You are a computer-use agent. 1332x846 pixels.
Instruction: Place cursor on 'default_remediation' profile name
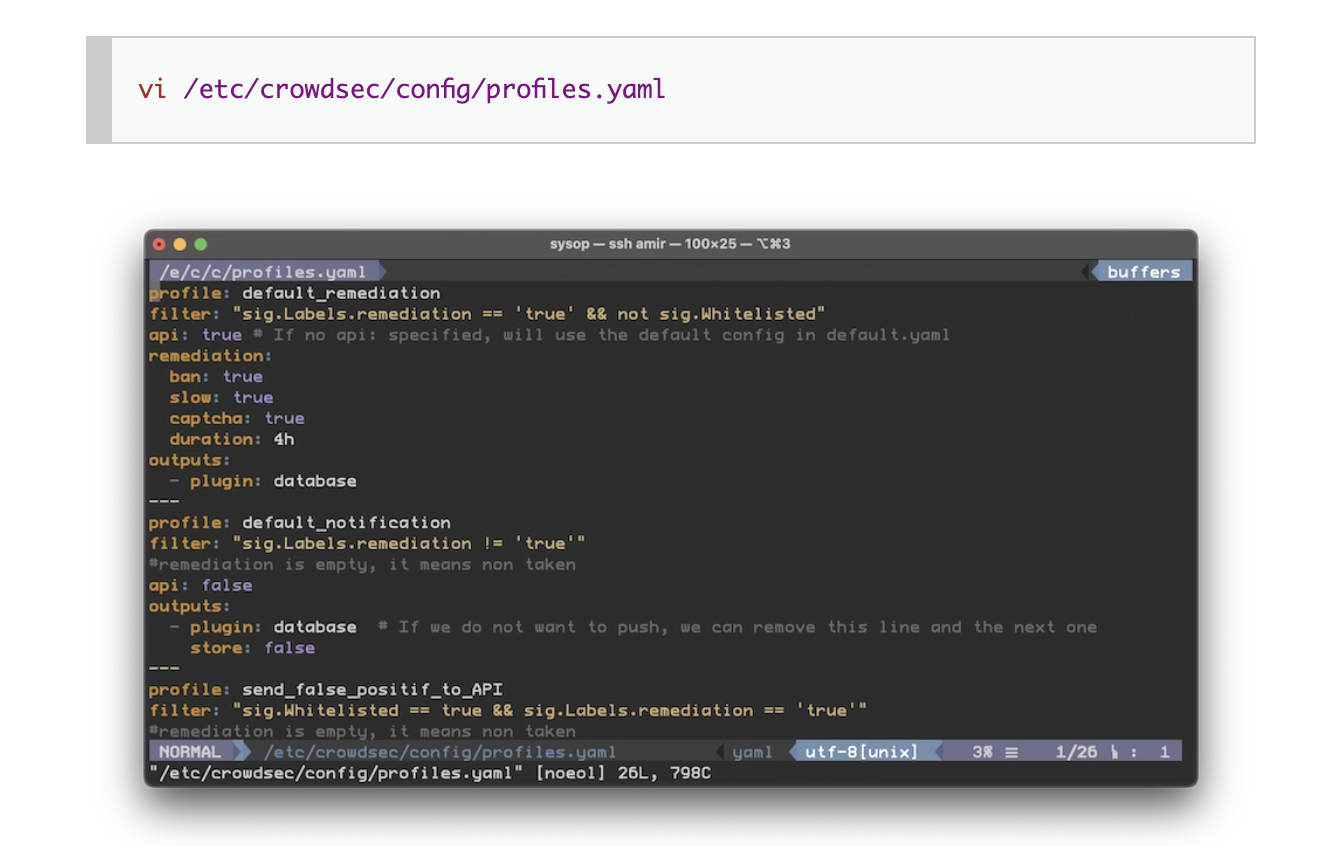pos(341,293)
